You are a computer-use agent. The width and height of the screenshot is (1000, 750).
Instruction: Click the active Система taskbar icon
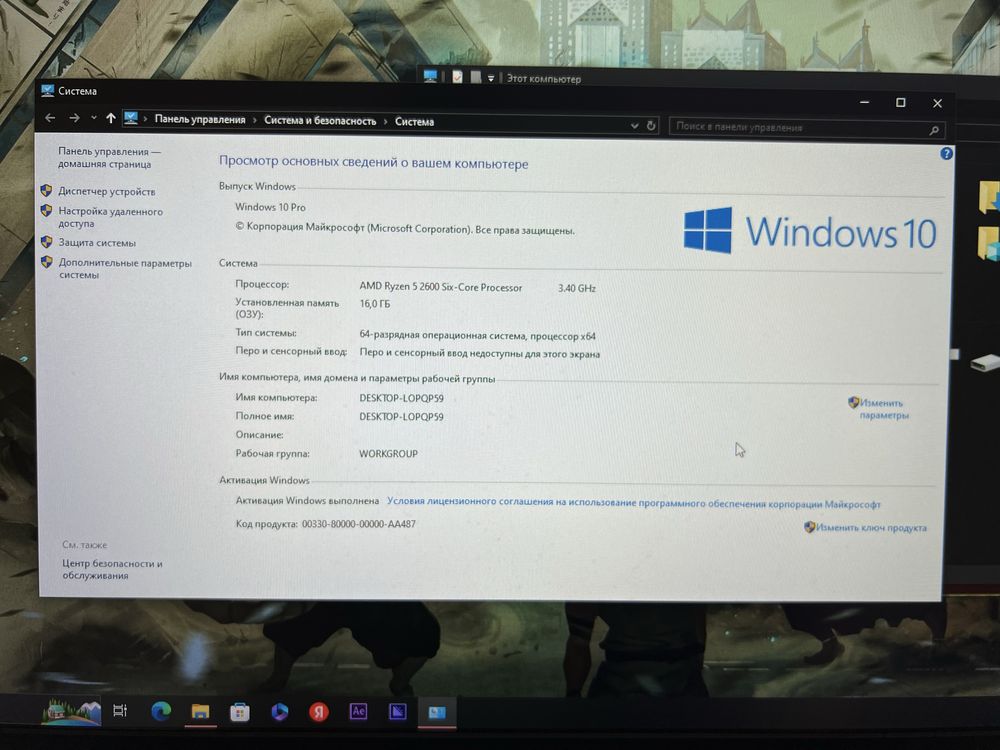437,712
